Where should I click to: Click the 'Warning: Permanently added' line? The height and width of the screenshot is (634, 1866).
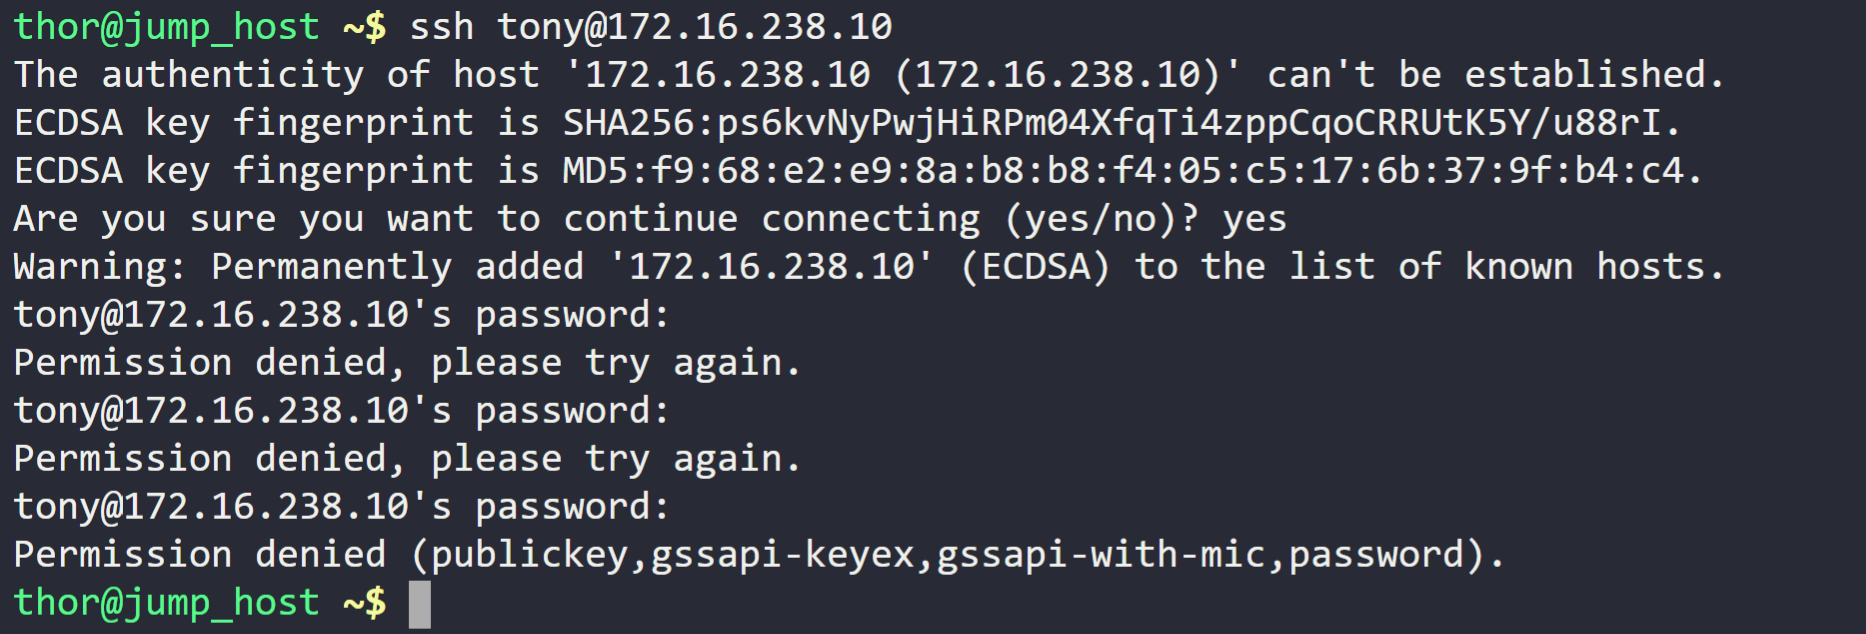(869, 267)
